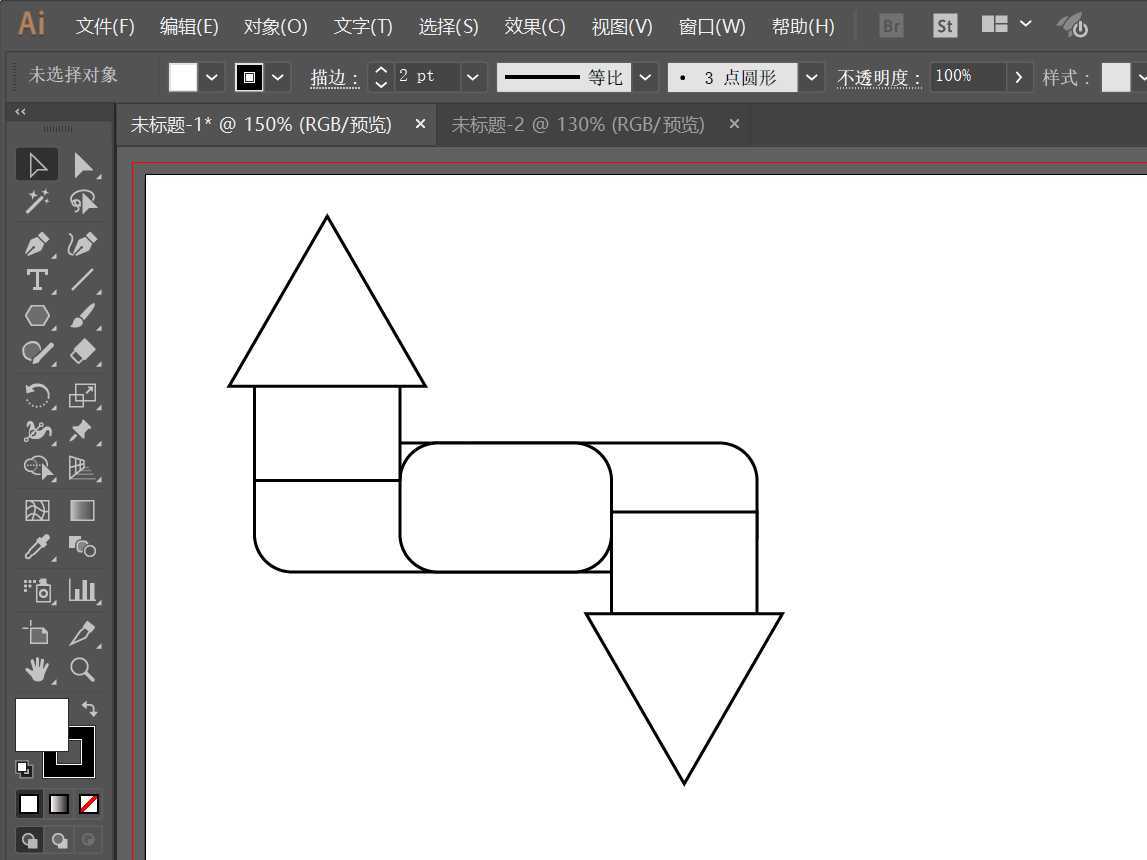Open the 窗口(W) menu
Viewport: 1147px width, 860px height.
pos(712,26)
